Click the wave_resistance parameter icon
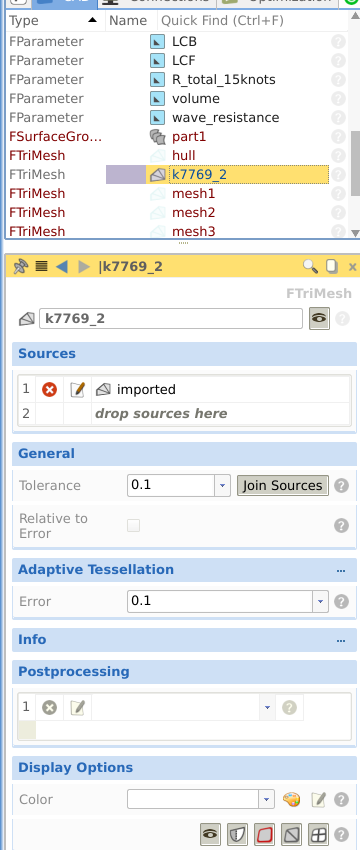This screenshot has width=360, height=850. coord(157,118)
